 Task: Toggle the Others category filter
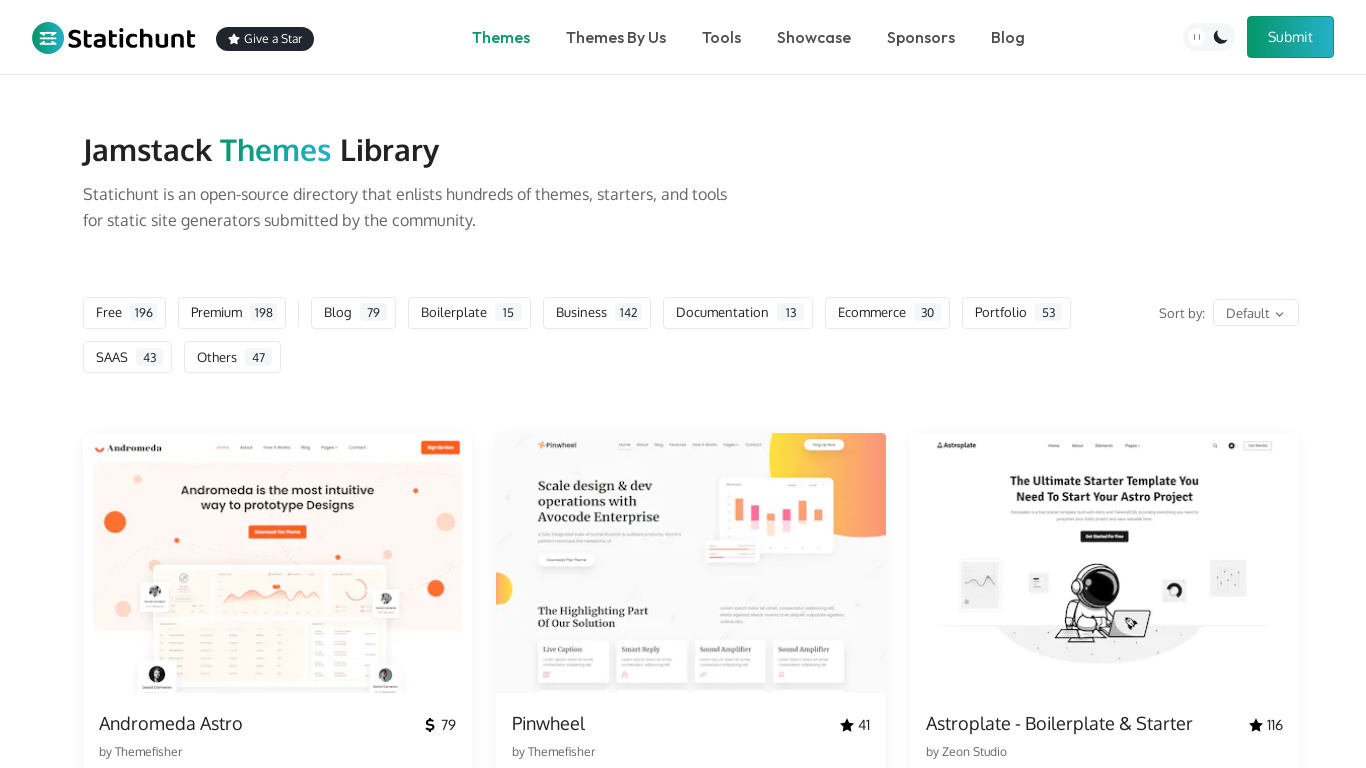pyautogui.click(x=232, y=357)
